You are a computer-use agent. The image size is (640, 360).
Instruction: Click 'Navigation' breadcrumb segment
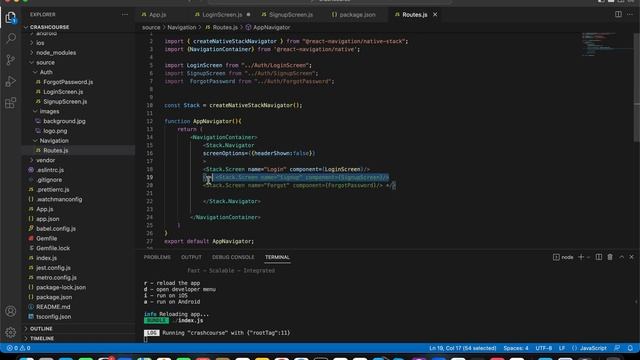pos(182,27)
